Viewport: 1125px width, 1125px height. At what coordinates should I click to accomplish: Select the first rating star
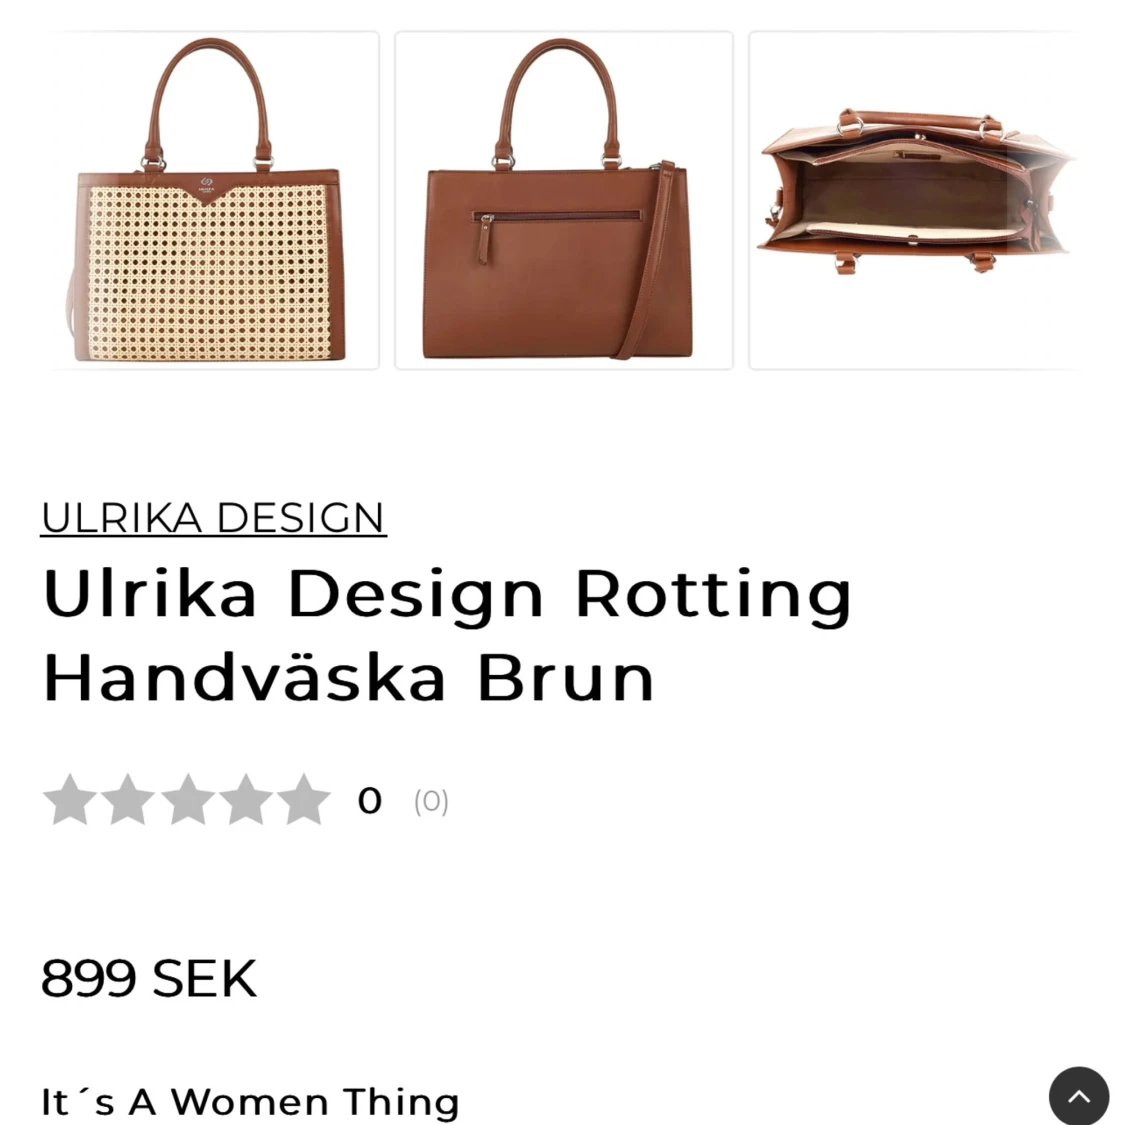(x=70, y=799)
